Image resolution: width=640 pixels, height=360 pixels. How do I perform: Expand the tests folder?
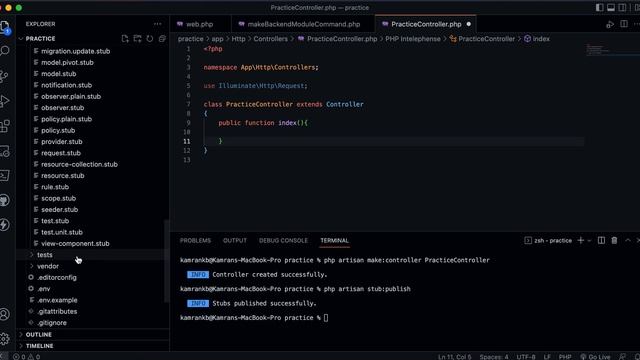(44, 255)
